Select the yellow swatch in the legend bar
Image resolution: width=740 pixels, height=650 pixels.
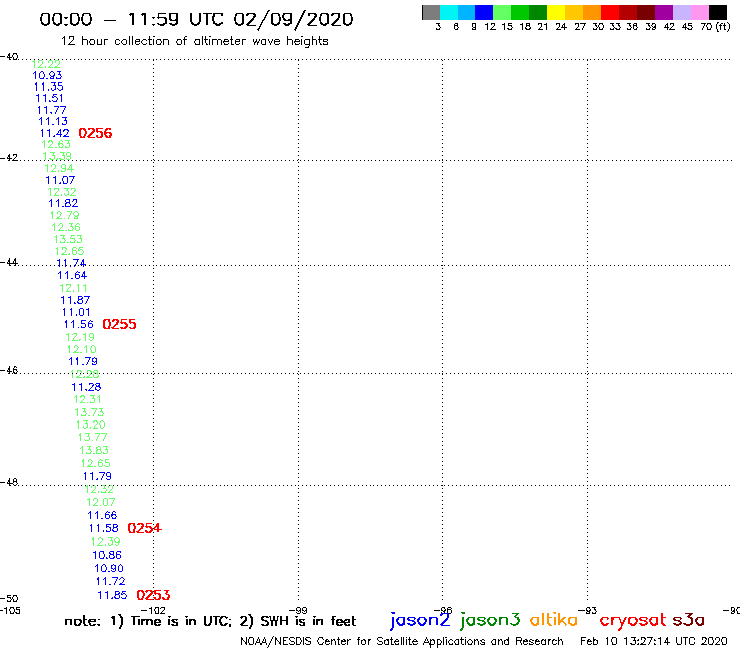click(556, 12)
